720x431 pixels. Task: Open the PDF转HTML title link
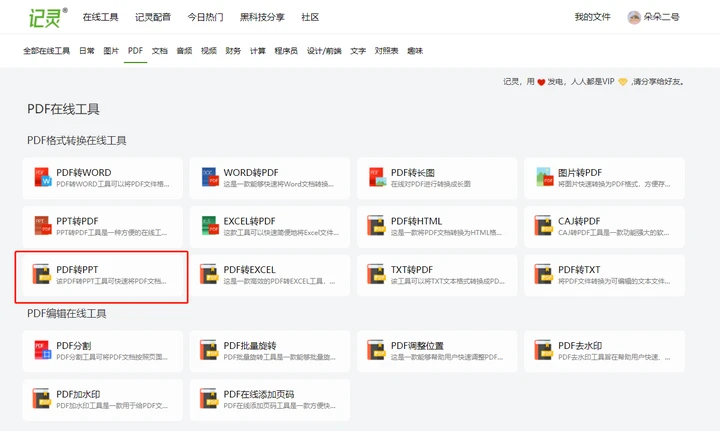(x=416, y=221)
